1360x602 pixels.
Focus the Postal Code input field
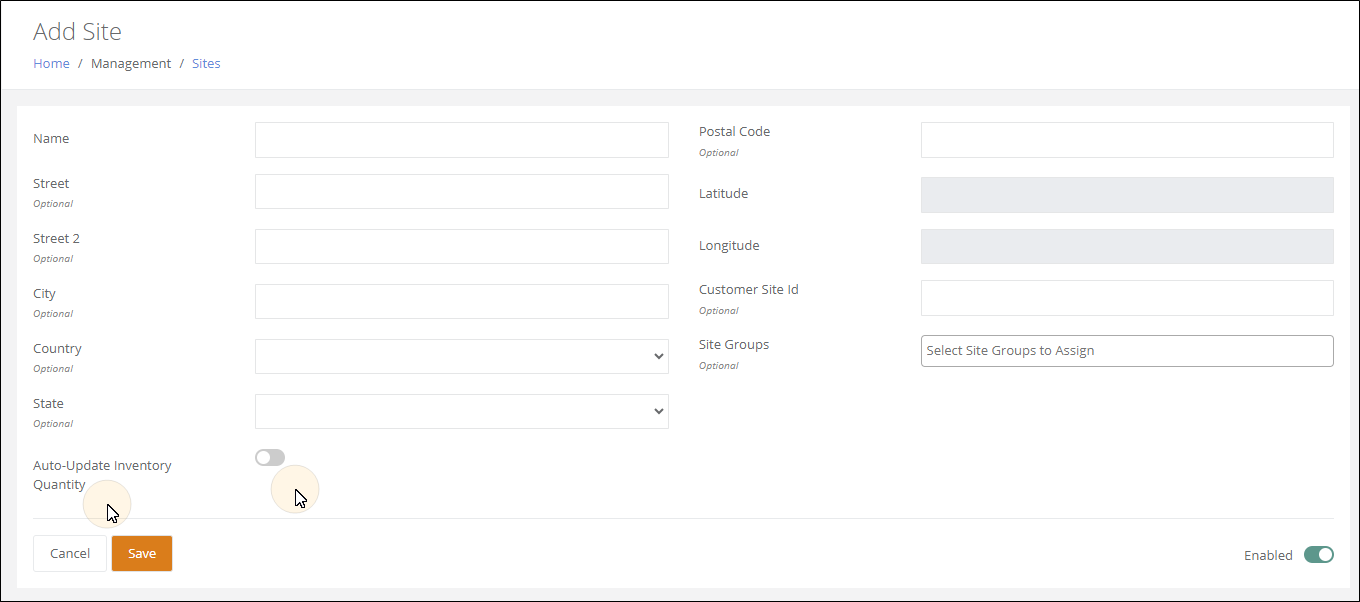coord(1127,140)
